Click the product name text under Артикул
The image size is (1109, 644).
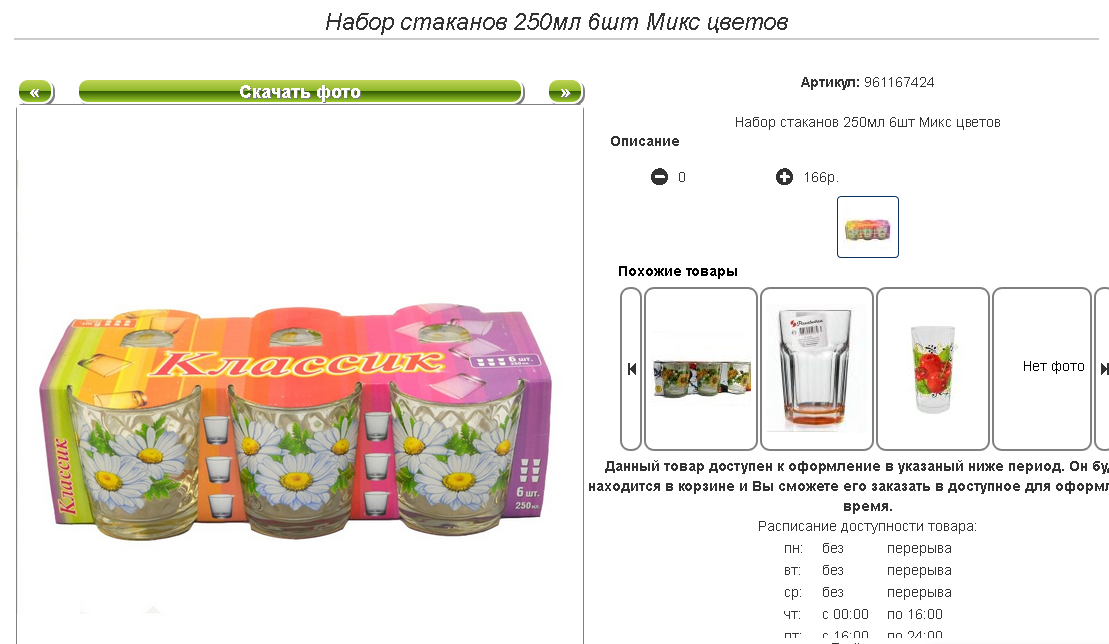pos(867,122)
